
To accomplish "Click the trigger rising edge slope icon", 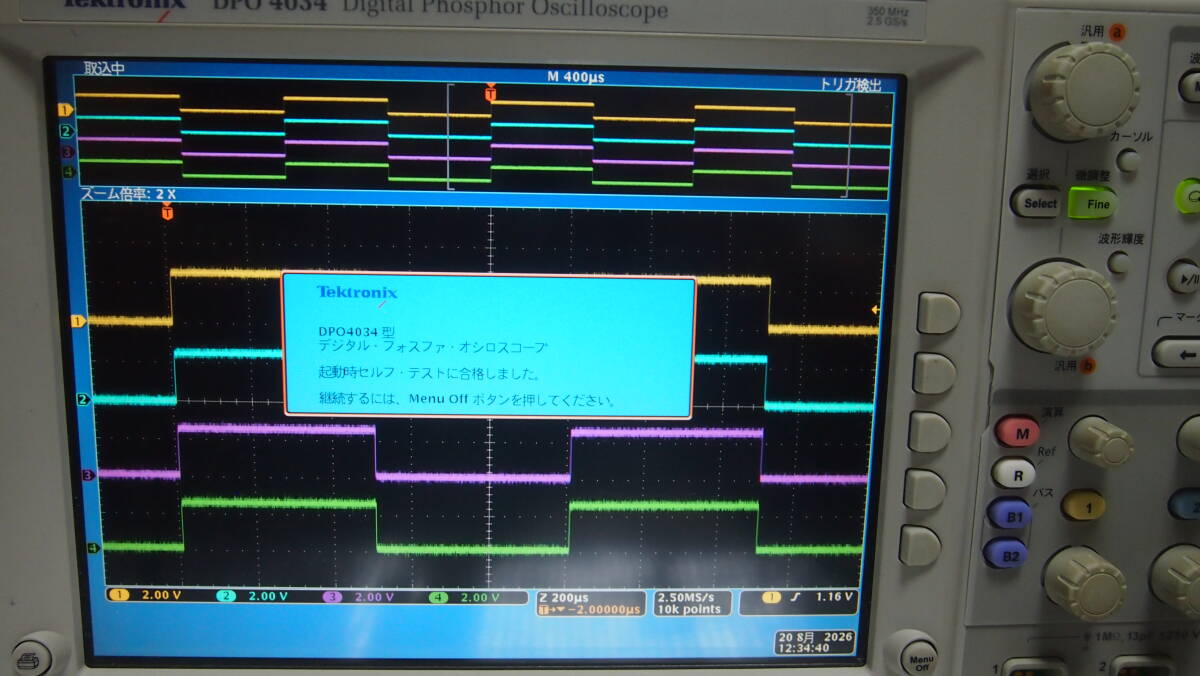I will pos(796,596).
